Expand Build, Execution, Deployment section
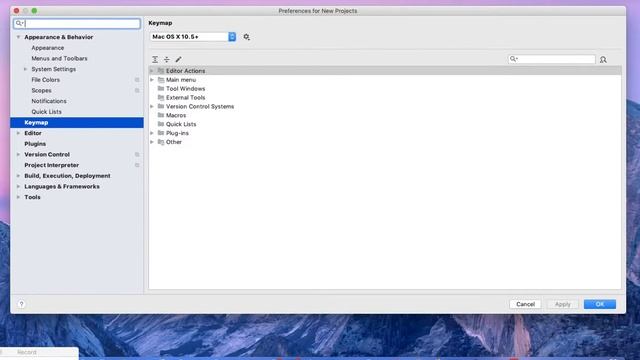Screen dimensions: 640x360 coord(18,176)
